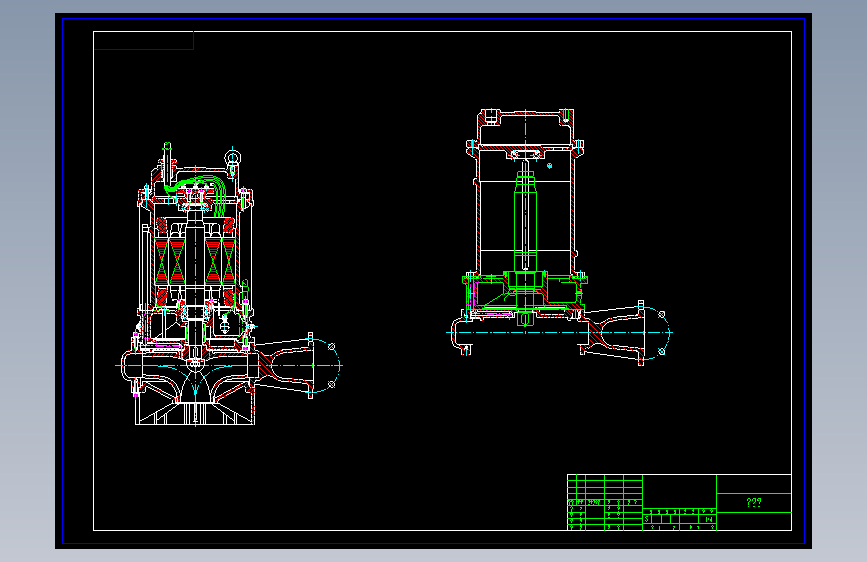Click the blue rectangle in the frame's top-left corner

point(144,40)
